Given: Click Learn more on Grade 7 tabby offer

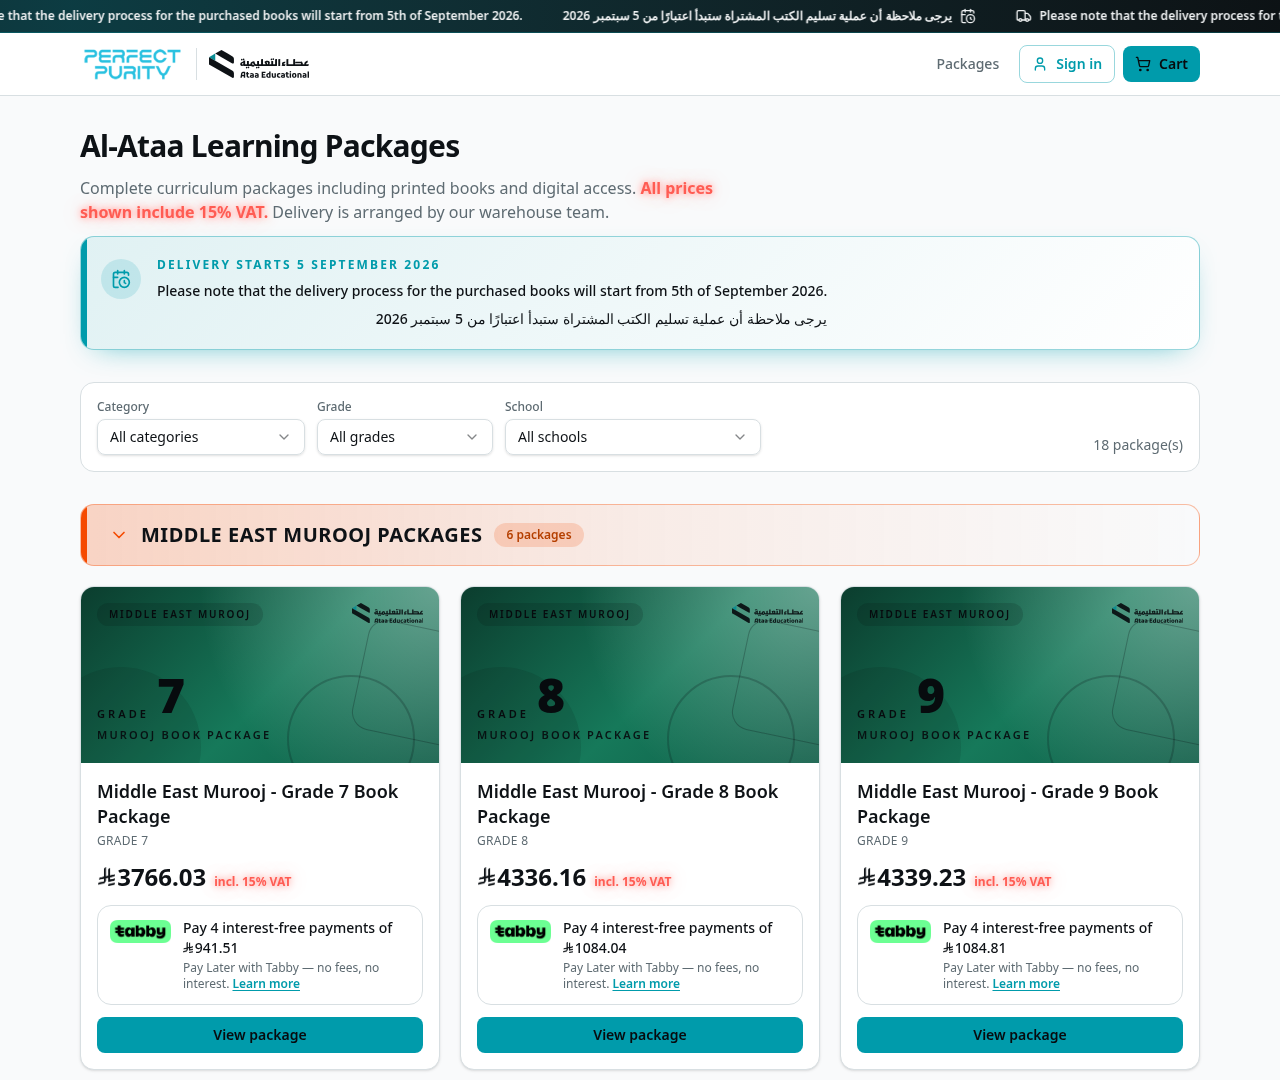Looking at the screenshot, I should coord(266,984).
